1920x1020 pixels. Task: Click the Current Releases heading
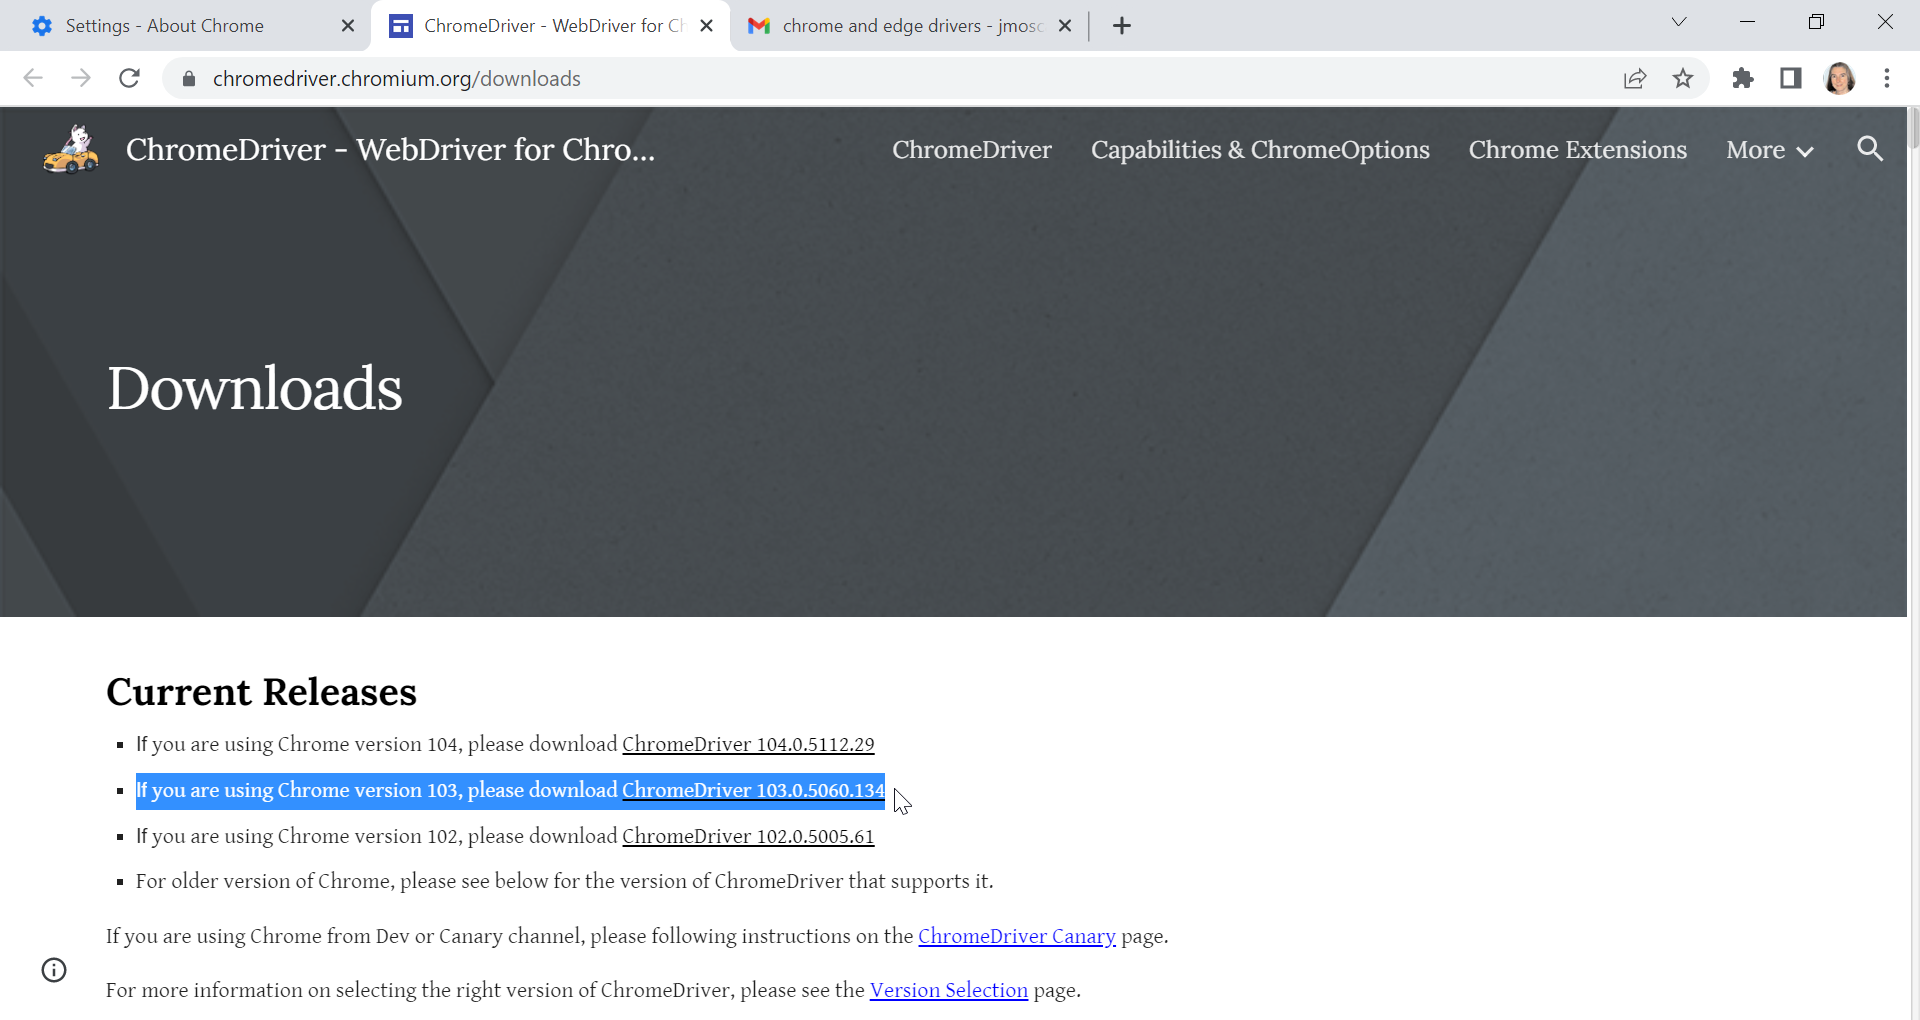point(262,692)
